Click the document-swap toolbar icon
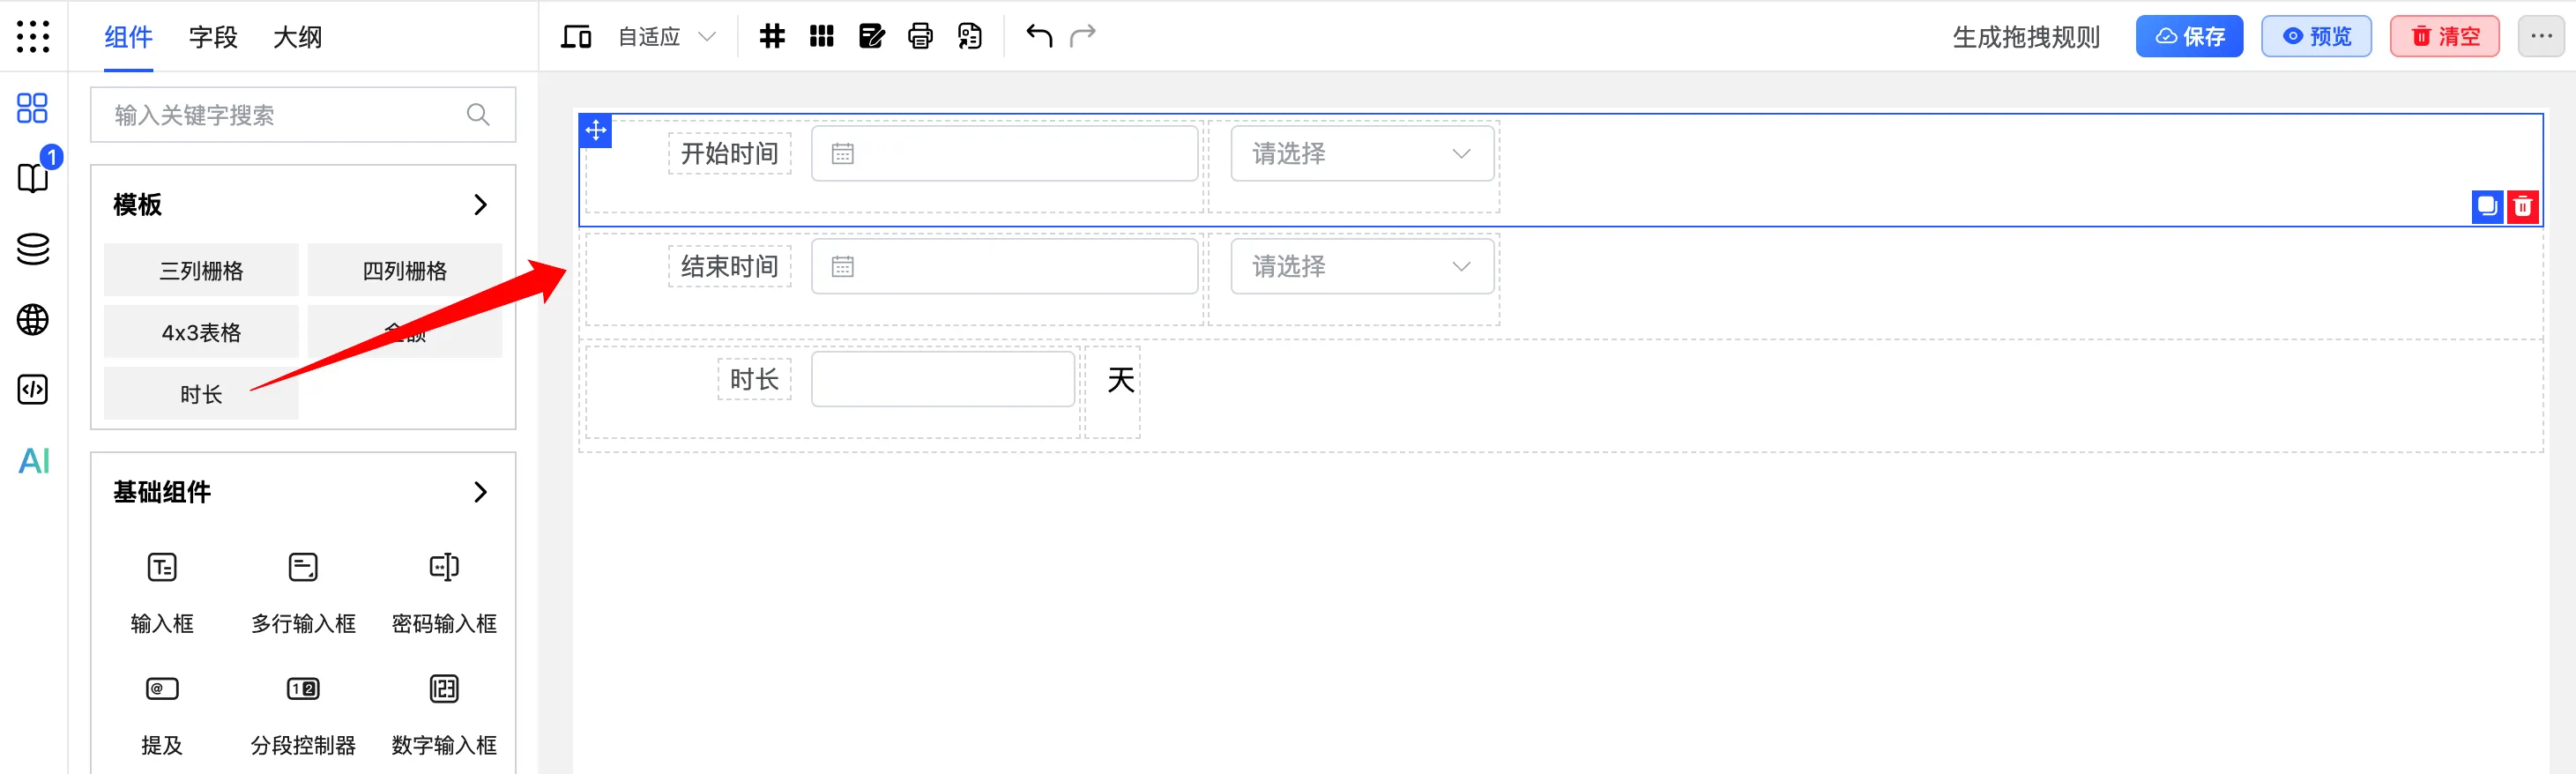2576x774 pixels. coord(969,37)
